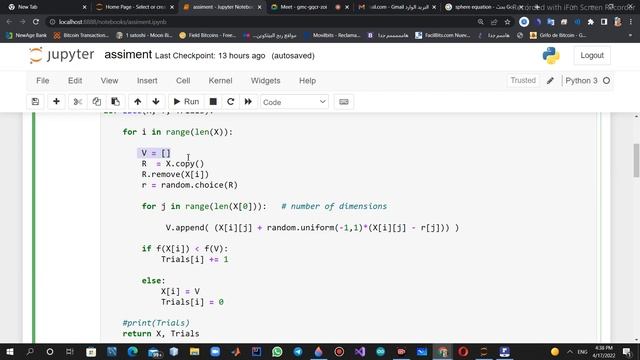Click the notebook vertical scrollbar thumb
The image size is (640, 360).
[x=636, y=160]
